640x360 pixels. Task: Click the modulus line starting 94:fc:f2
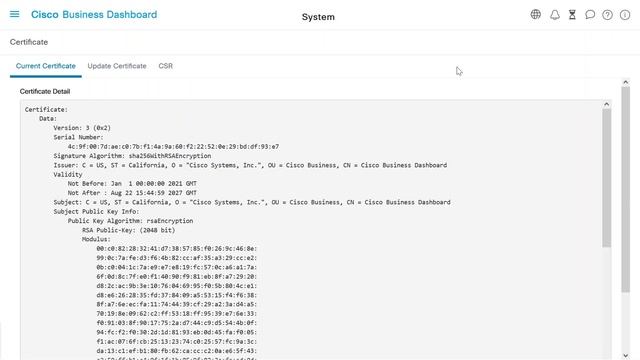pyautogui.click(x=177, y=332)
